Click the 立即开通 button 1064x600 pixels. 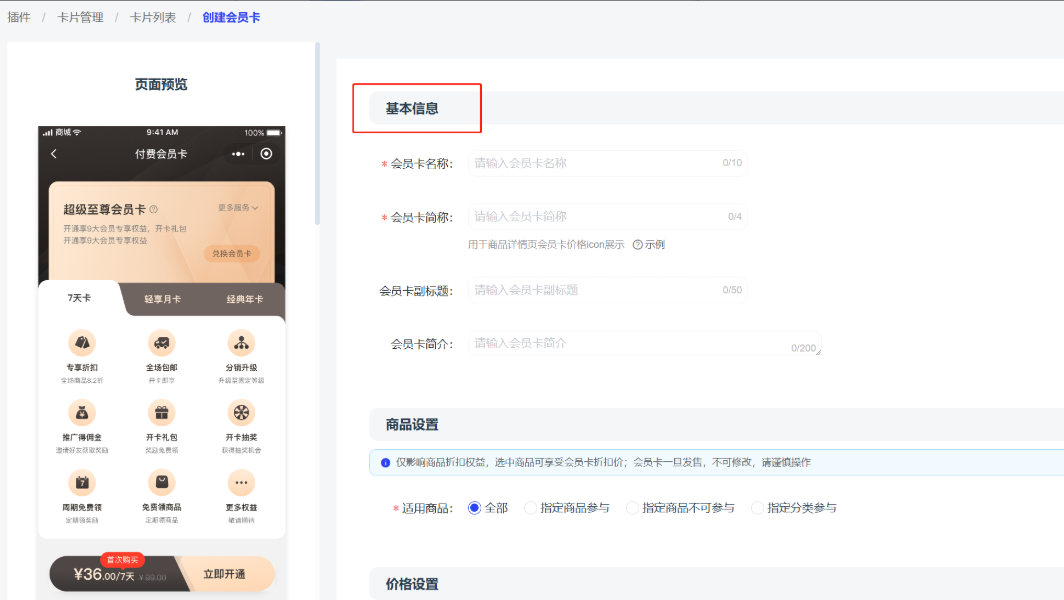click(x=224, y=574)
